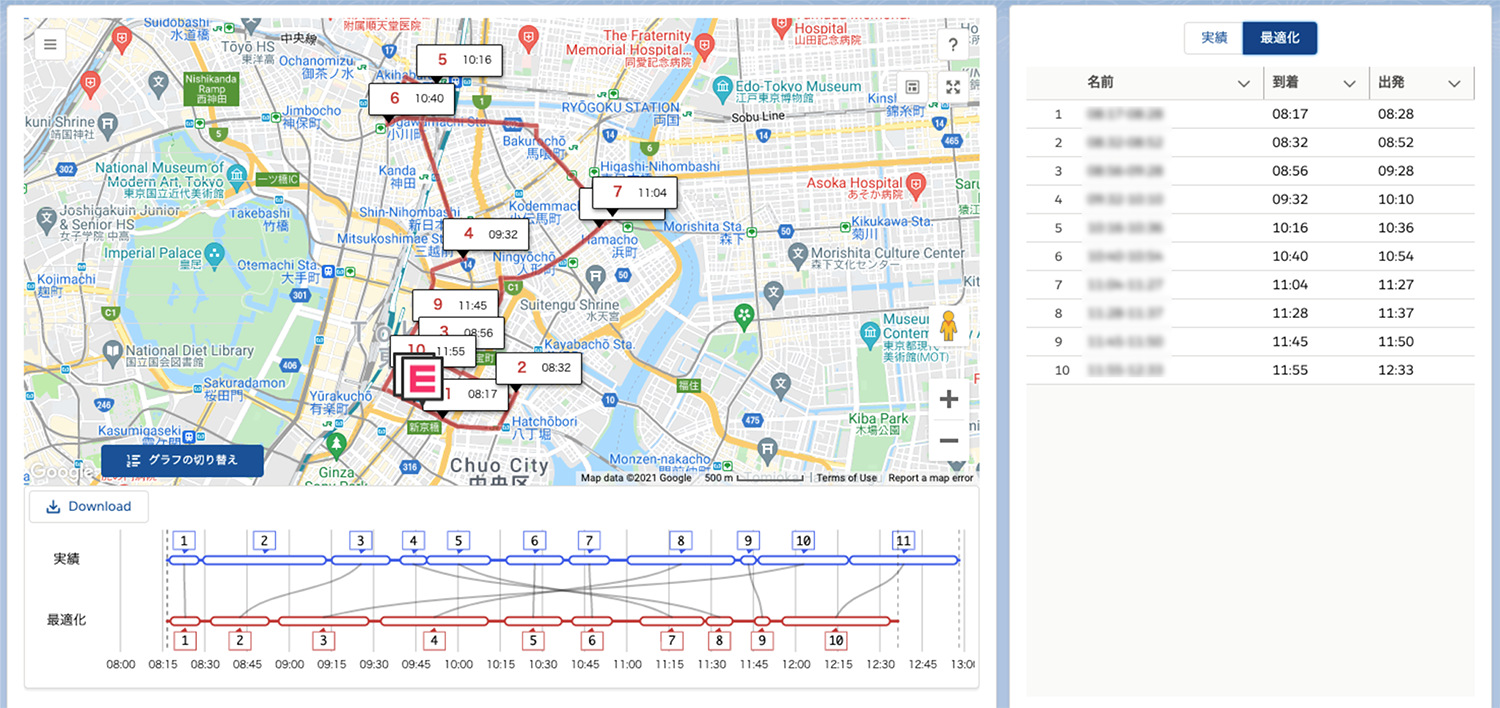Click blue marker 9 in 実績 timeline row
Screen dimensions: 1500x708
[x=748, y=541]
